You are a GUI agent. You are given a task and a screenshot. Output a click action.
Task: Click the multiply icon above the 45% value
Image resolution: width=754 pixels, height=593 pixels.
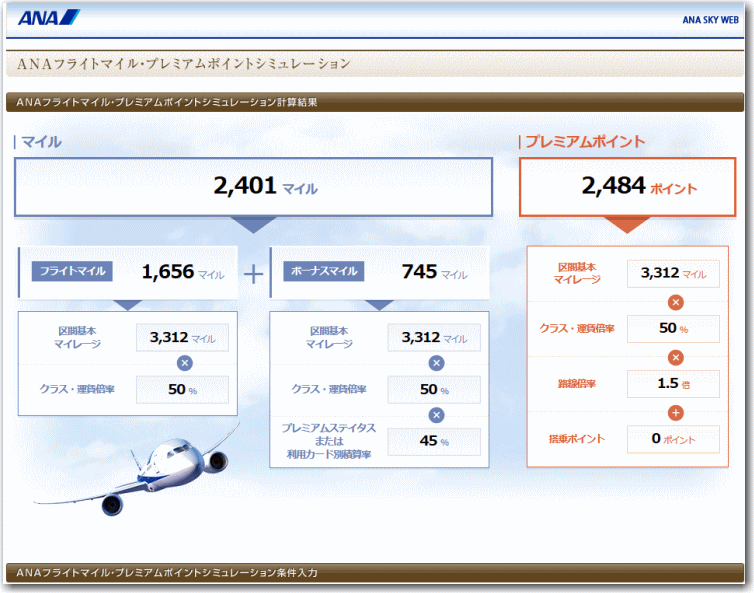pyautogui.click(x=436, y=415)
